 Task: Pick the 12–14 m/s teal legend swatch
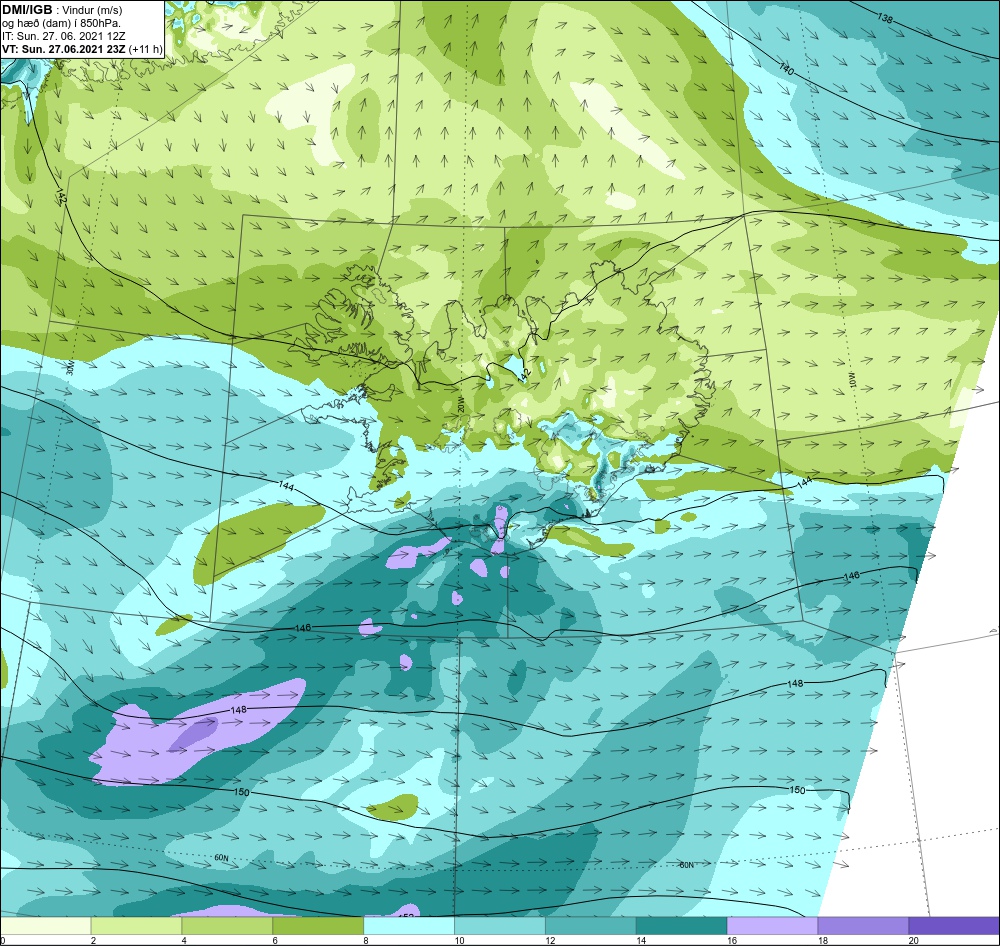pyautogui.click(x=591, y=925)
